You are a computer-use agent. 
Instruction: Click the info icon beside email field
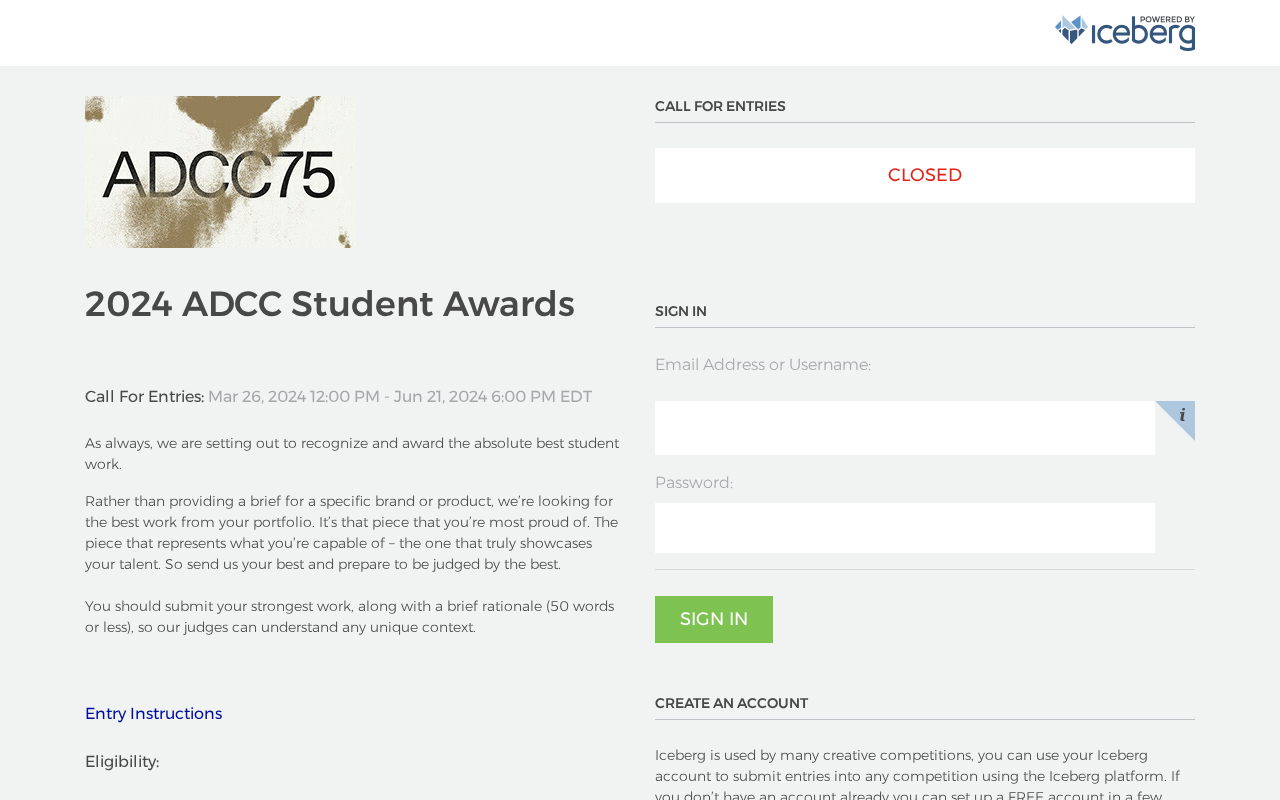point(1181,415)
